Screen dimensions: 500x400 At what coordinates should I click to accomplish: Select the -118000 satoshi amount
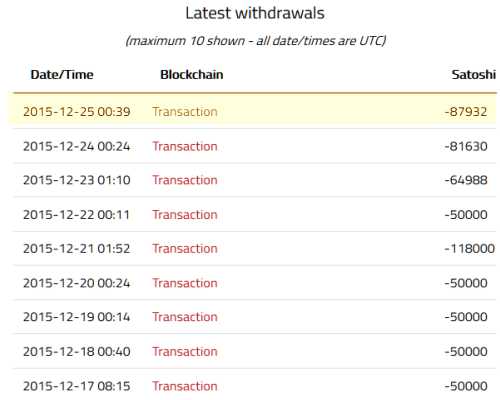coord(470,249)
